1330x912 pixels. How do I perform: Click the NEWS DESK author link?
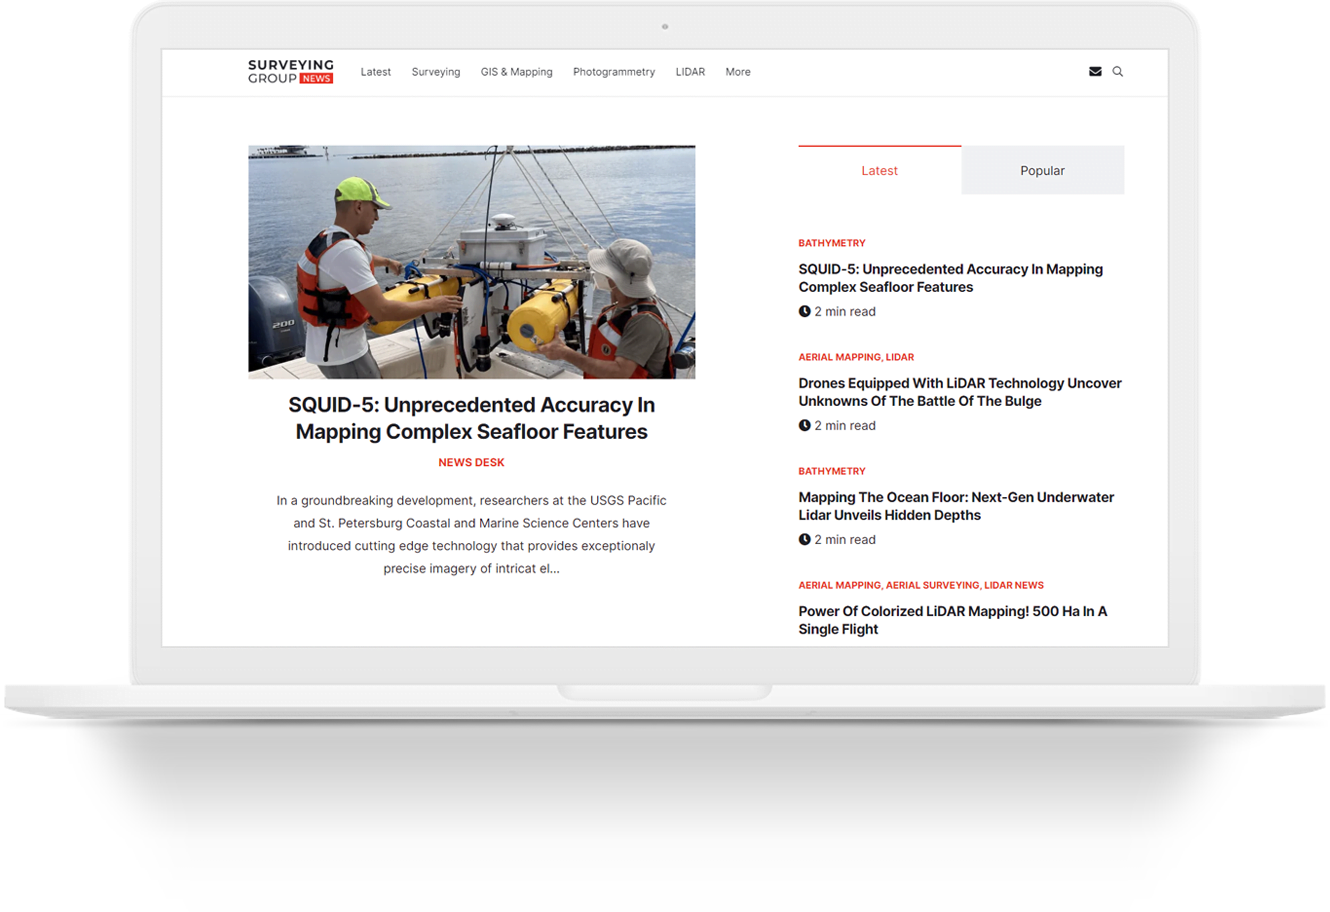(x=471, y=463)
